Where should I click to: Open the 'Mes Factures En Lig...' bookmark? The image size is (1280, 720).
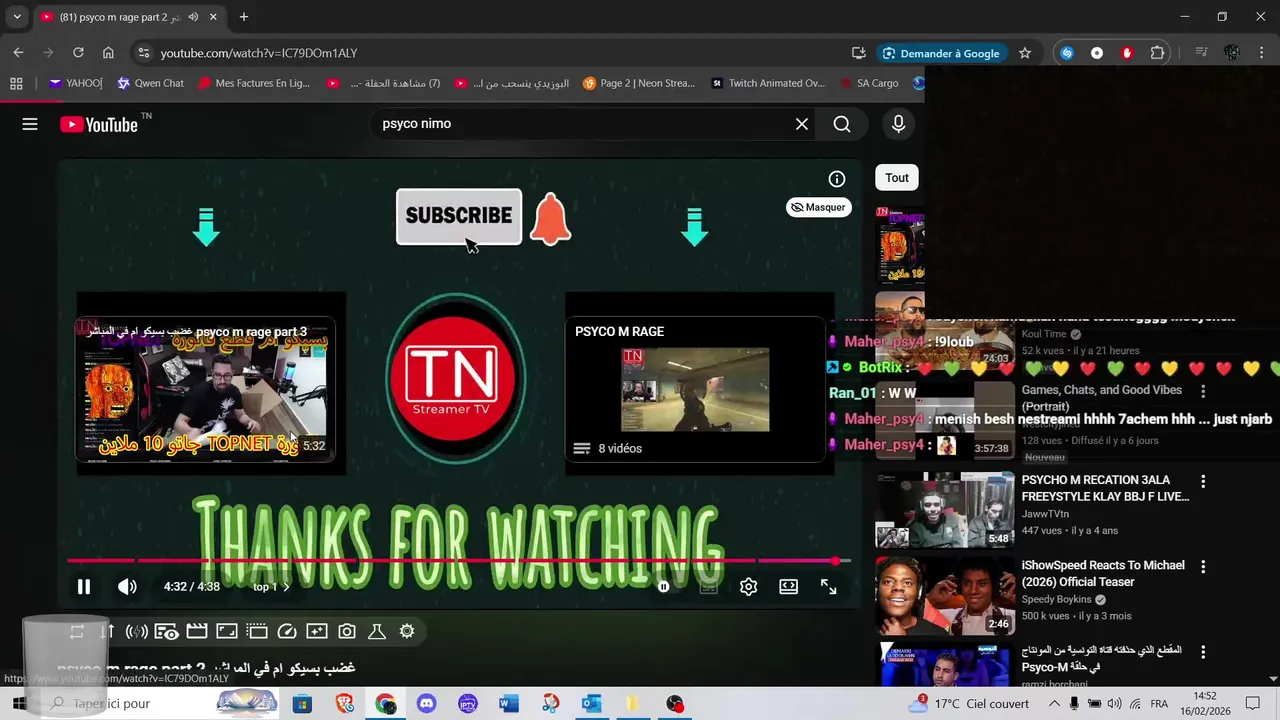click(254, 83)
